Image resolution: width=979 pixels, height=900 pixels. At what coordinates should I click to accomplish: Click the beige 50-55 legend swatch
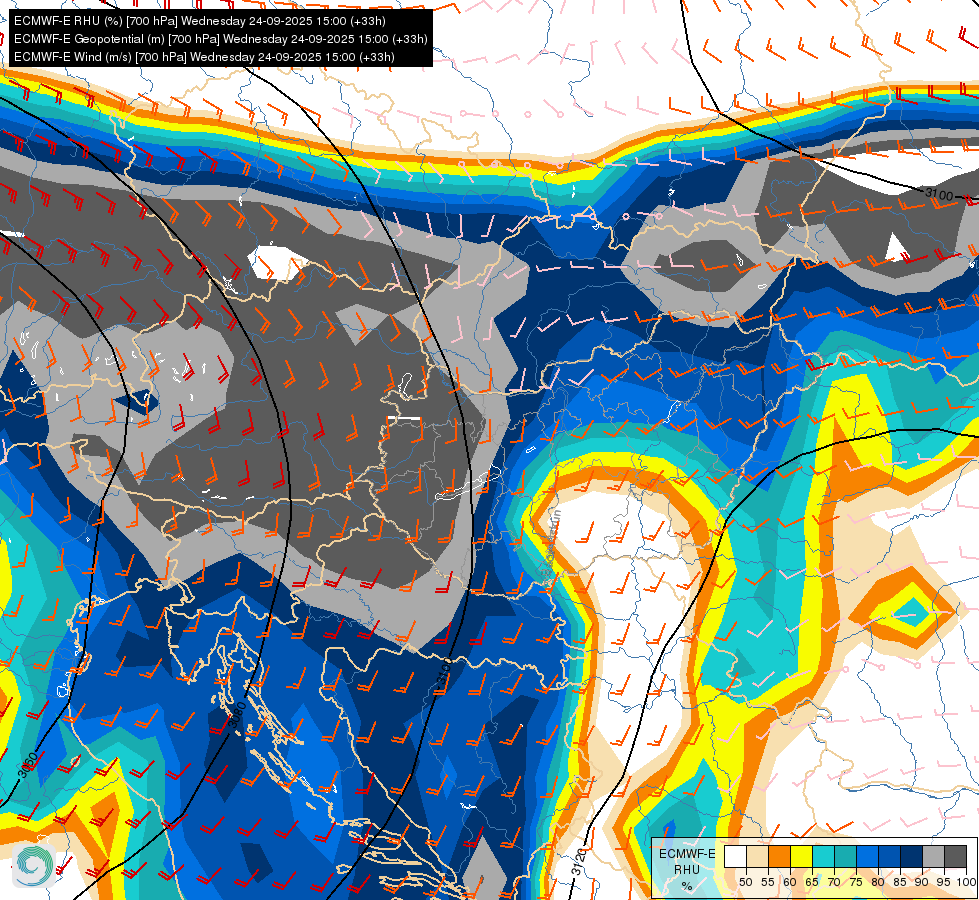(757, 856)
